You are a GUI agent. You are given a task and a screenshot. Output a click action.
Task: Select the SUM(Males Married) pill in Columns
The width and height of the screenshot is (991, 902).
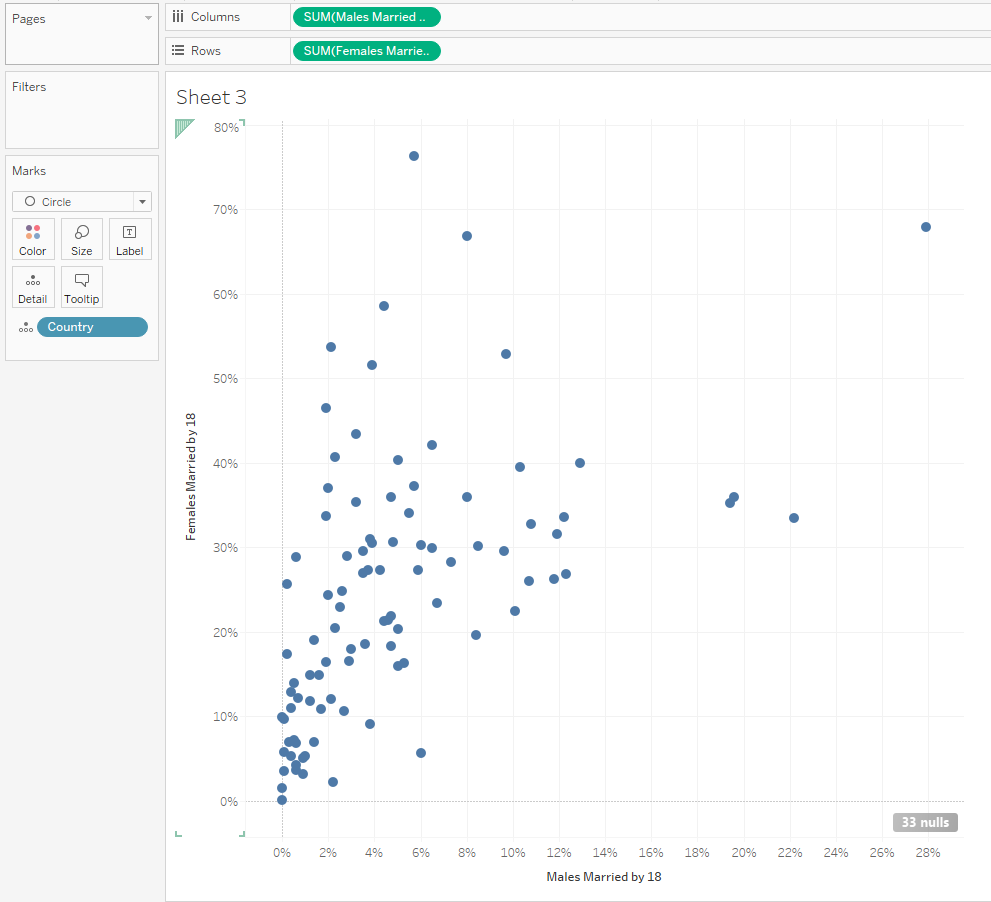367,17
